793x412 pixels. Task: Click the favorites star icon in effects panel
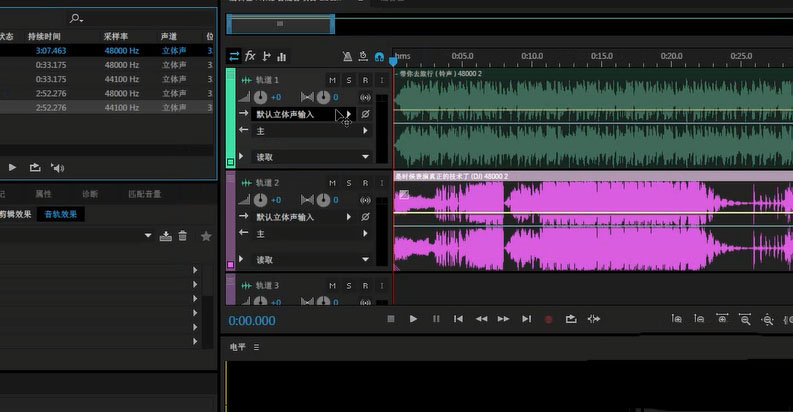point(206,236)
